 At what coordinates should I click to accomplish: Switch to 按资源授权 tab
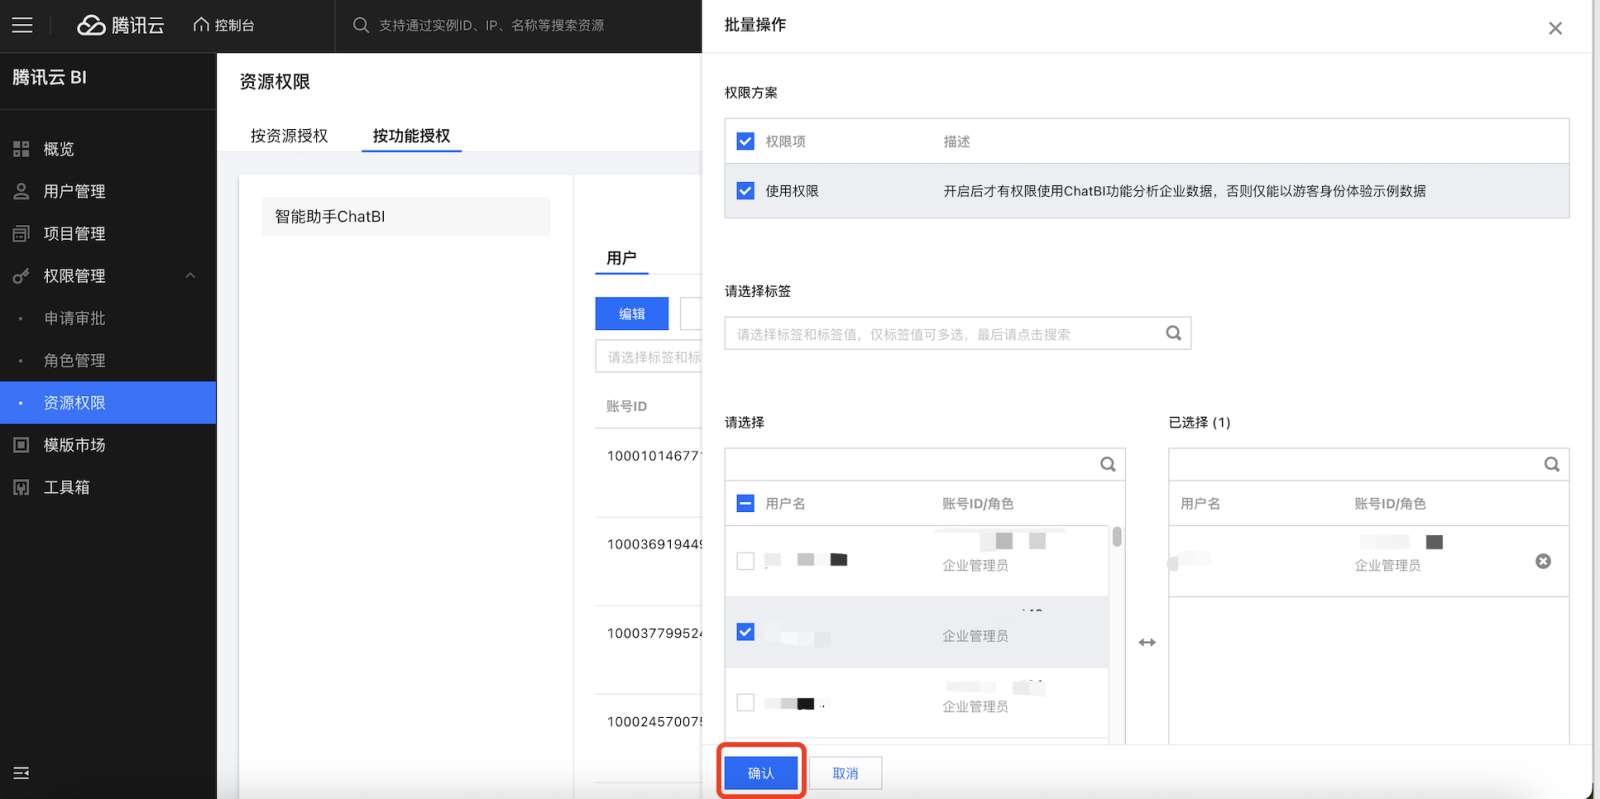click(289, 136)
